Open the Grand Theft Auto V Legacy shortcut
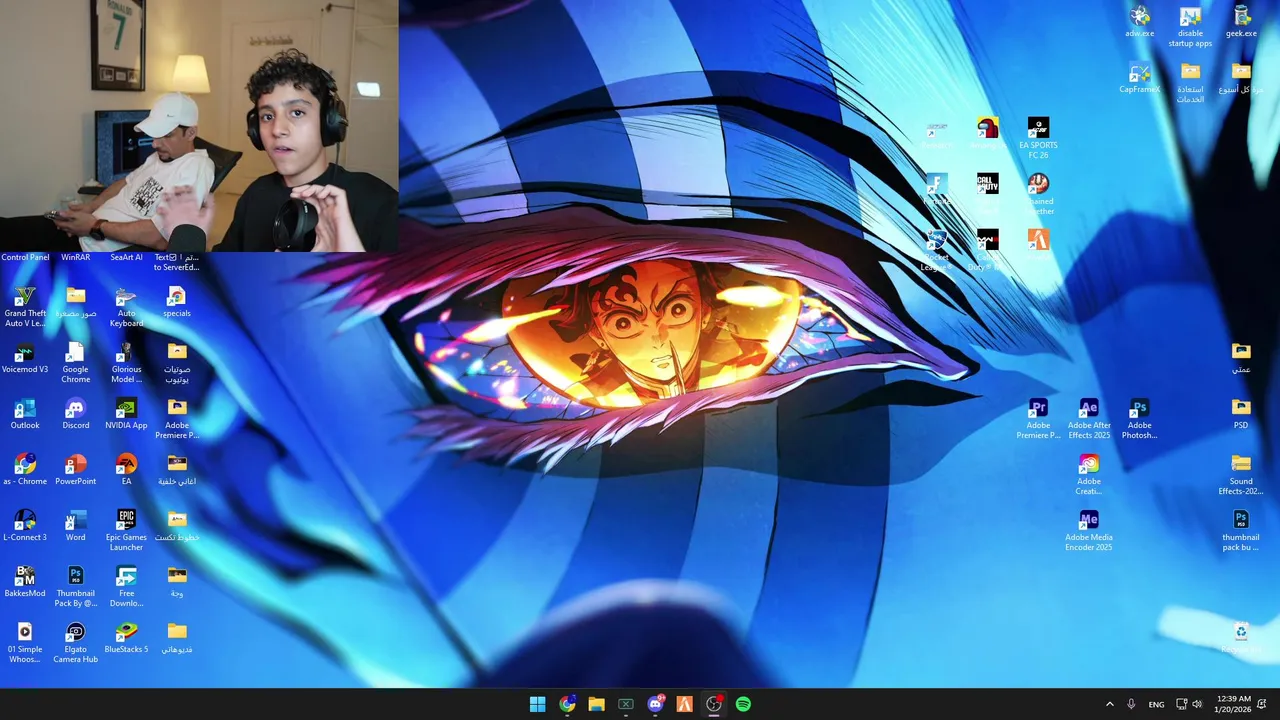Screen dimensions: 1280x720 point(25,307)
